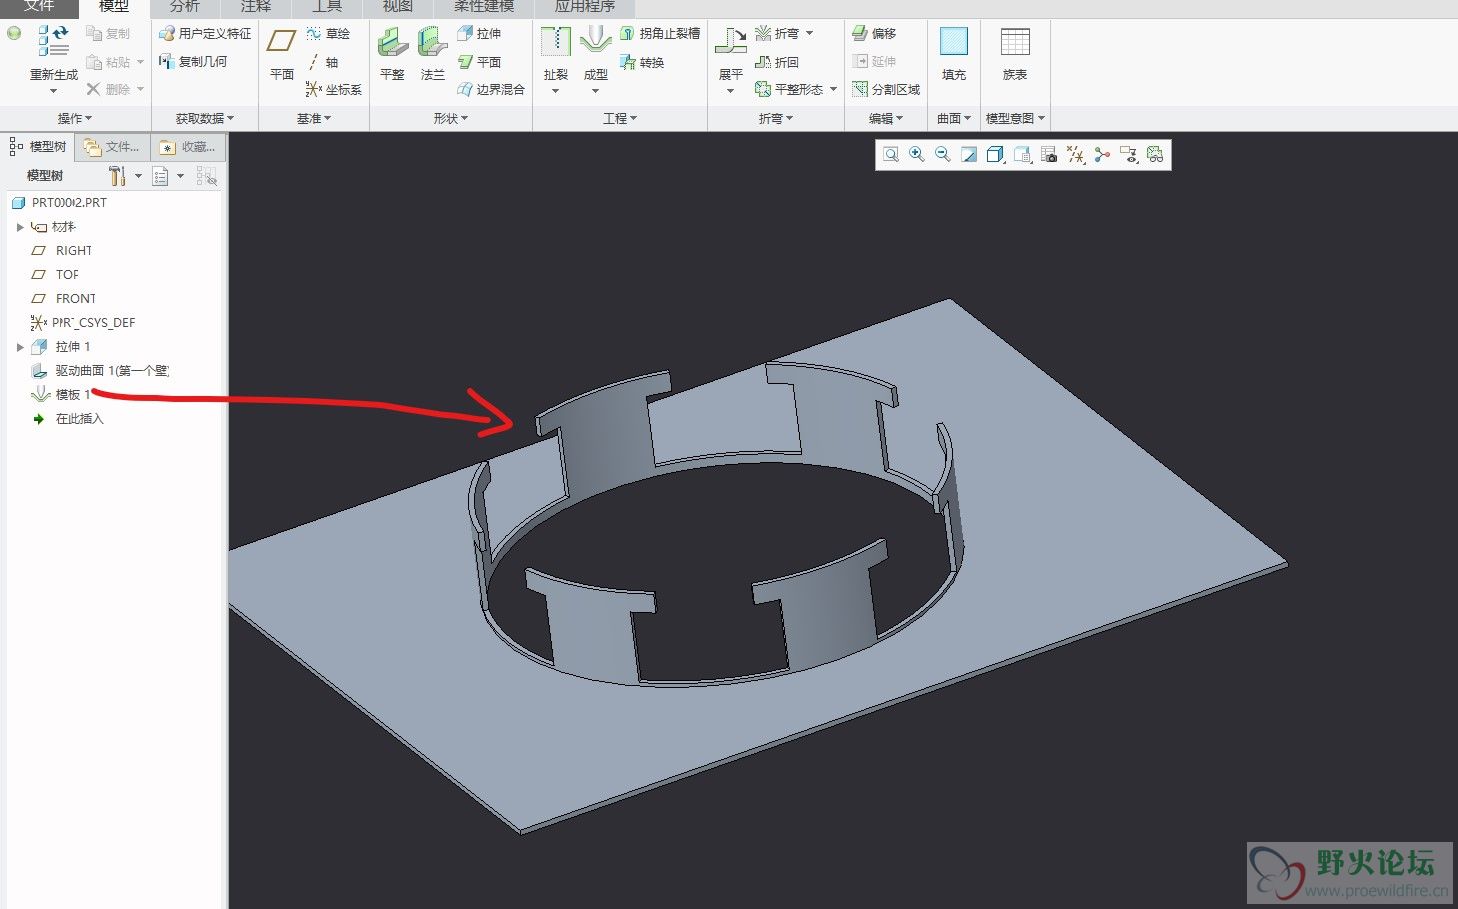1458x909 pixels.
Task: Open the 形状 group dropdown
Action: point(451,118)
